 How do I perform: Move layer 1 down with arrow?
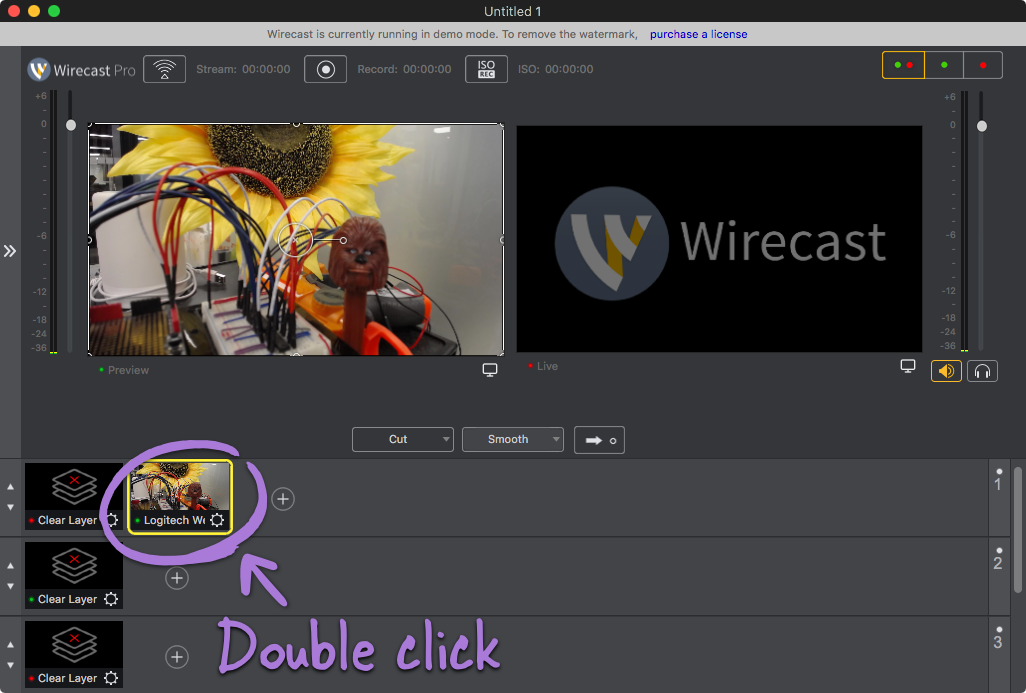coord(10,507)
